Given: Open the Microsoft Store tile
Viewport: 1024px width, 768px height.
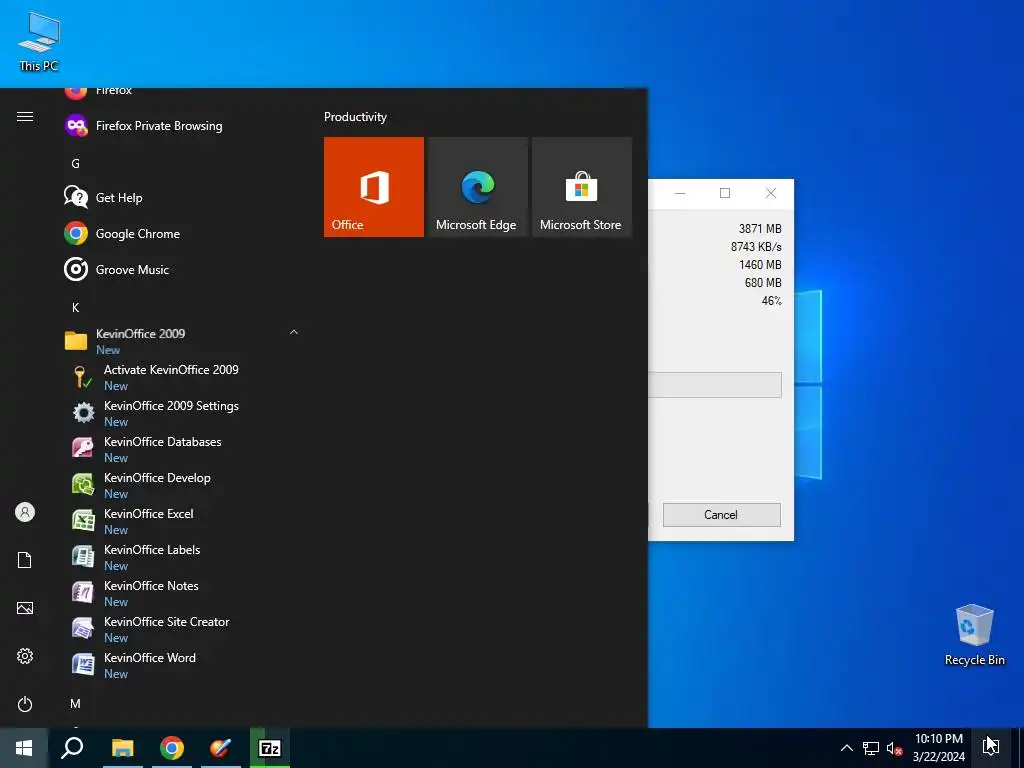Looking at the screenshot, I should tap(582, 187).
